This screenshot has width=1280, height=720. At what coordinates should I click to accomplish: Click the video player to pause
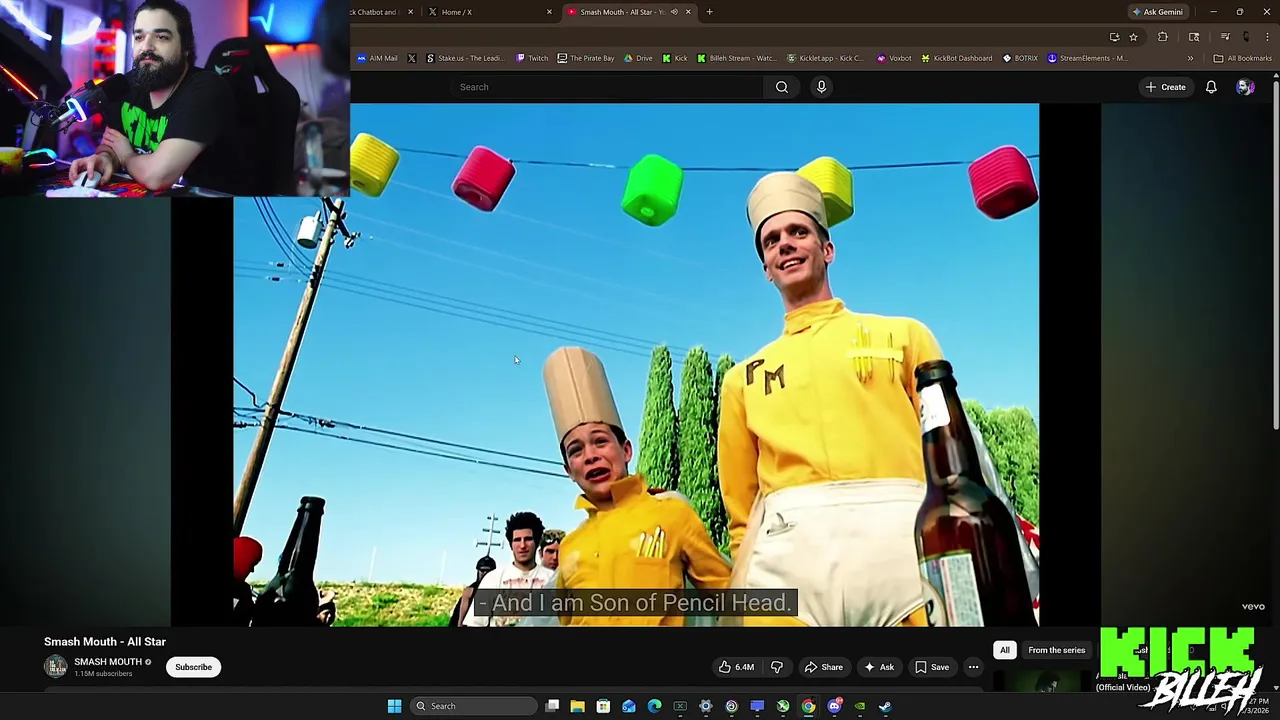click(x=636, y=365)
